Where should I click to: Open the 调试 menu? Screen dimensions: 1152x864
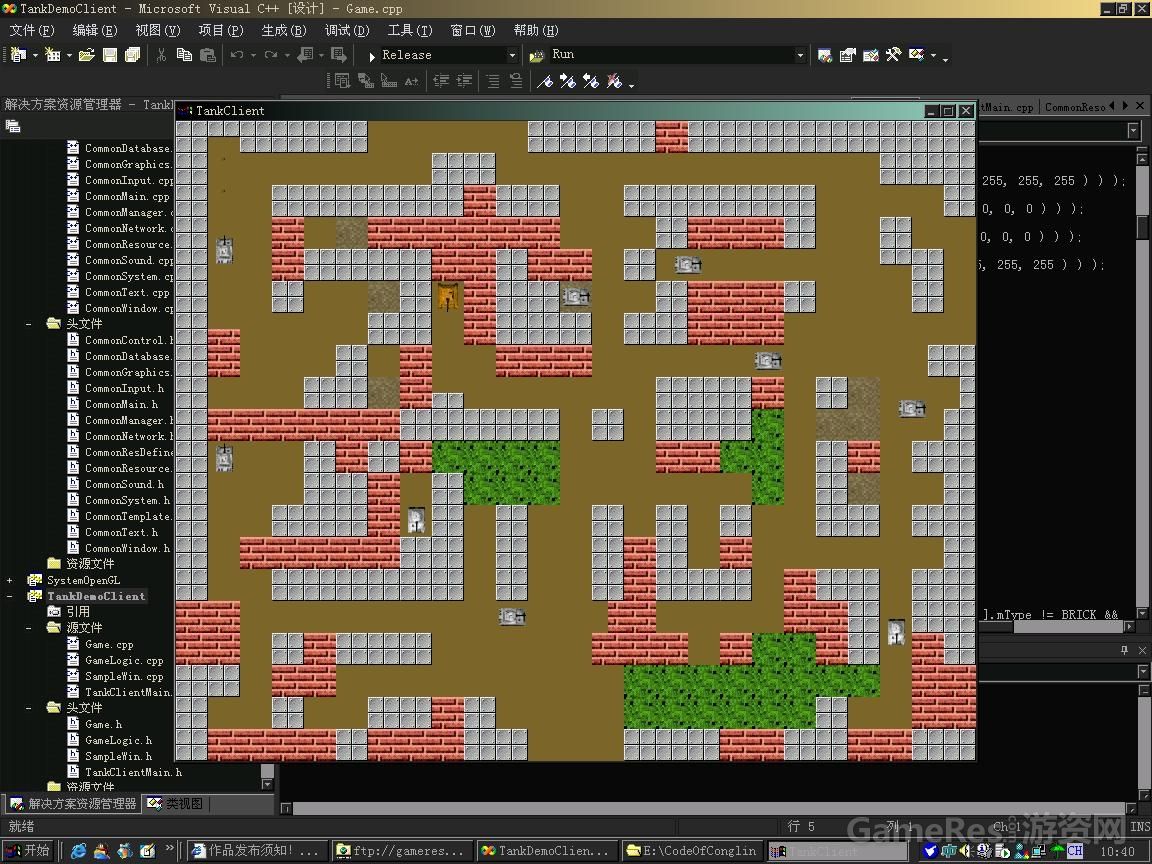click(347, 30)
